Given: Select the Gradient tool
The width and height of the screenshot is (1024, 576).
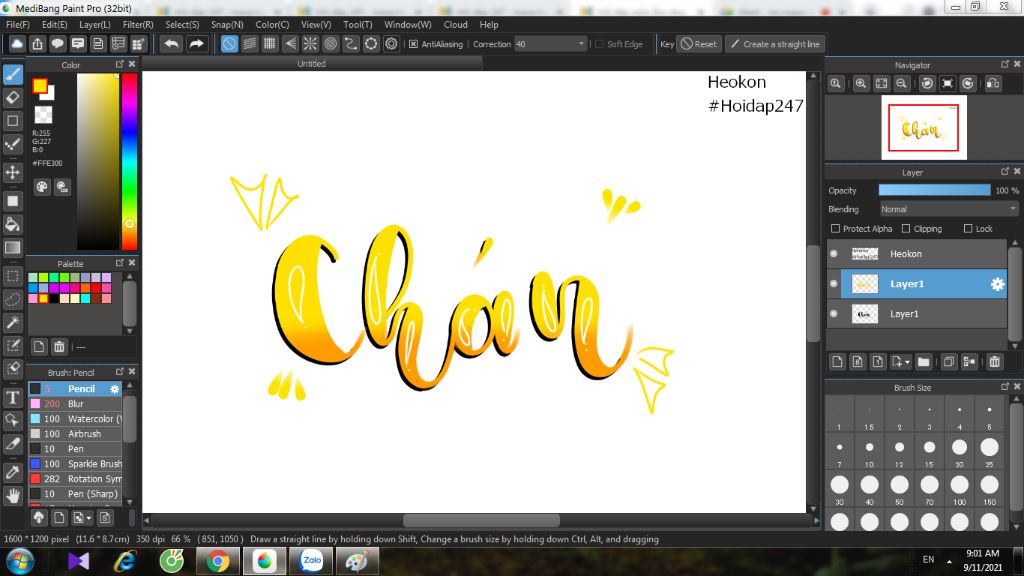Looking at the screenshot, I should [12, 248].
